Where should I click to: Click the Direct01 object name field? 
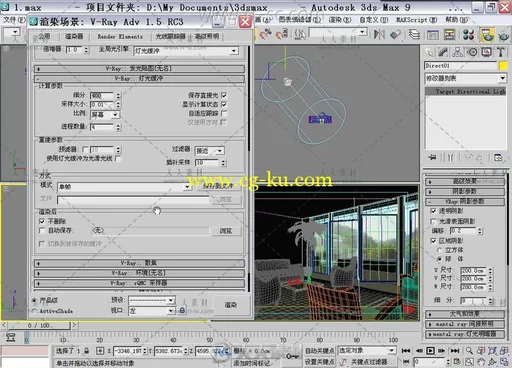[x=461, y=66]
